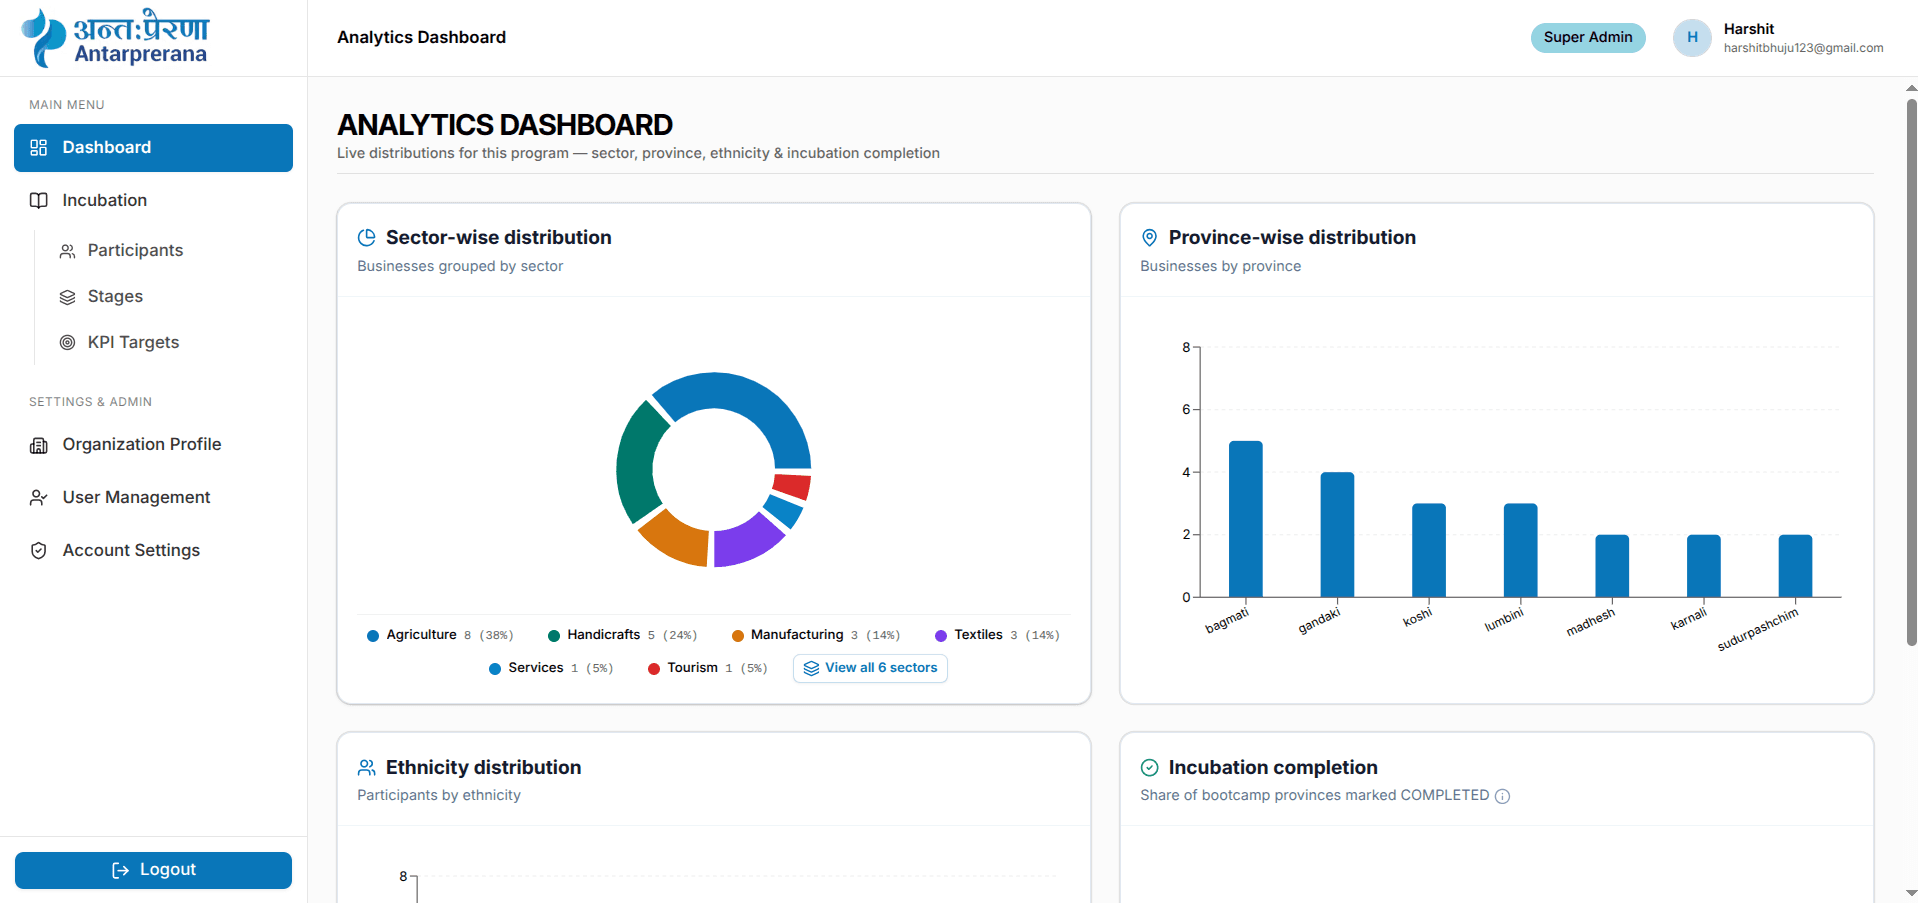Open the Incubation menu item
The width and height of the screenshot is (1918, 903).
coord(153,201)
